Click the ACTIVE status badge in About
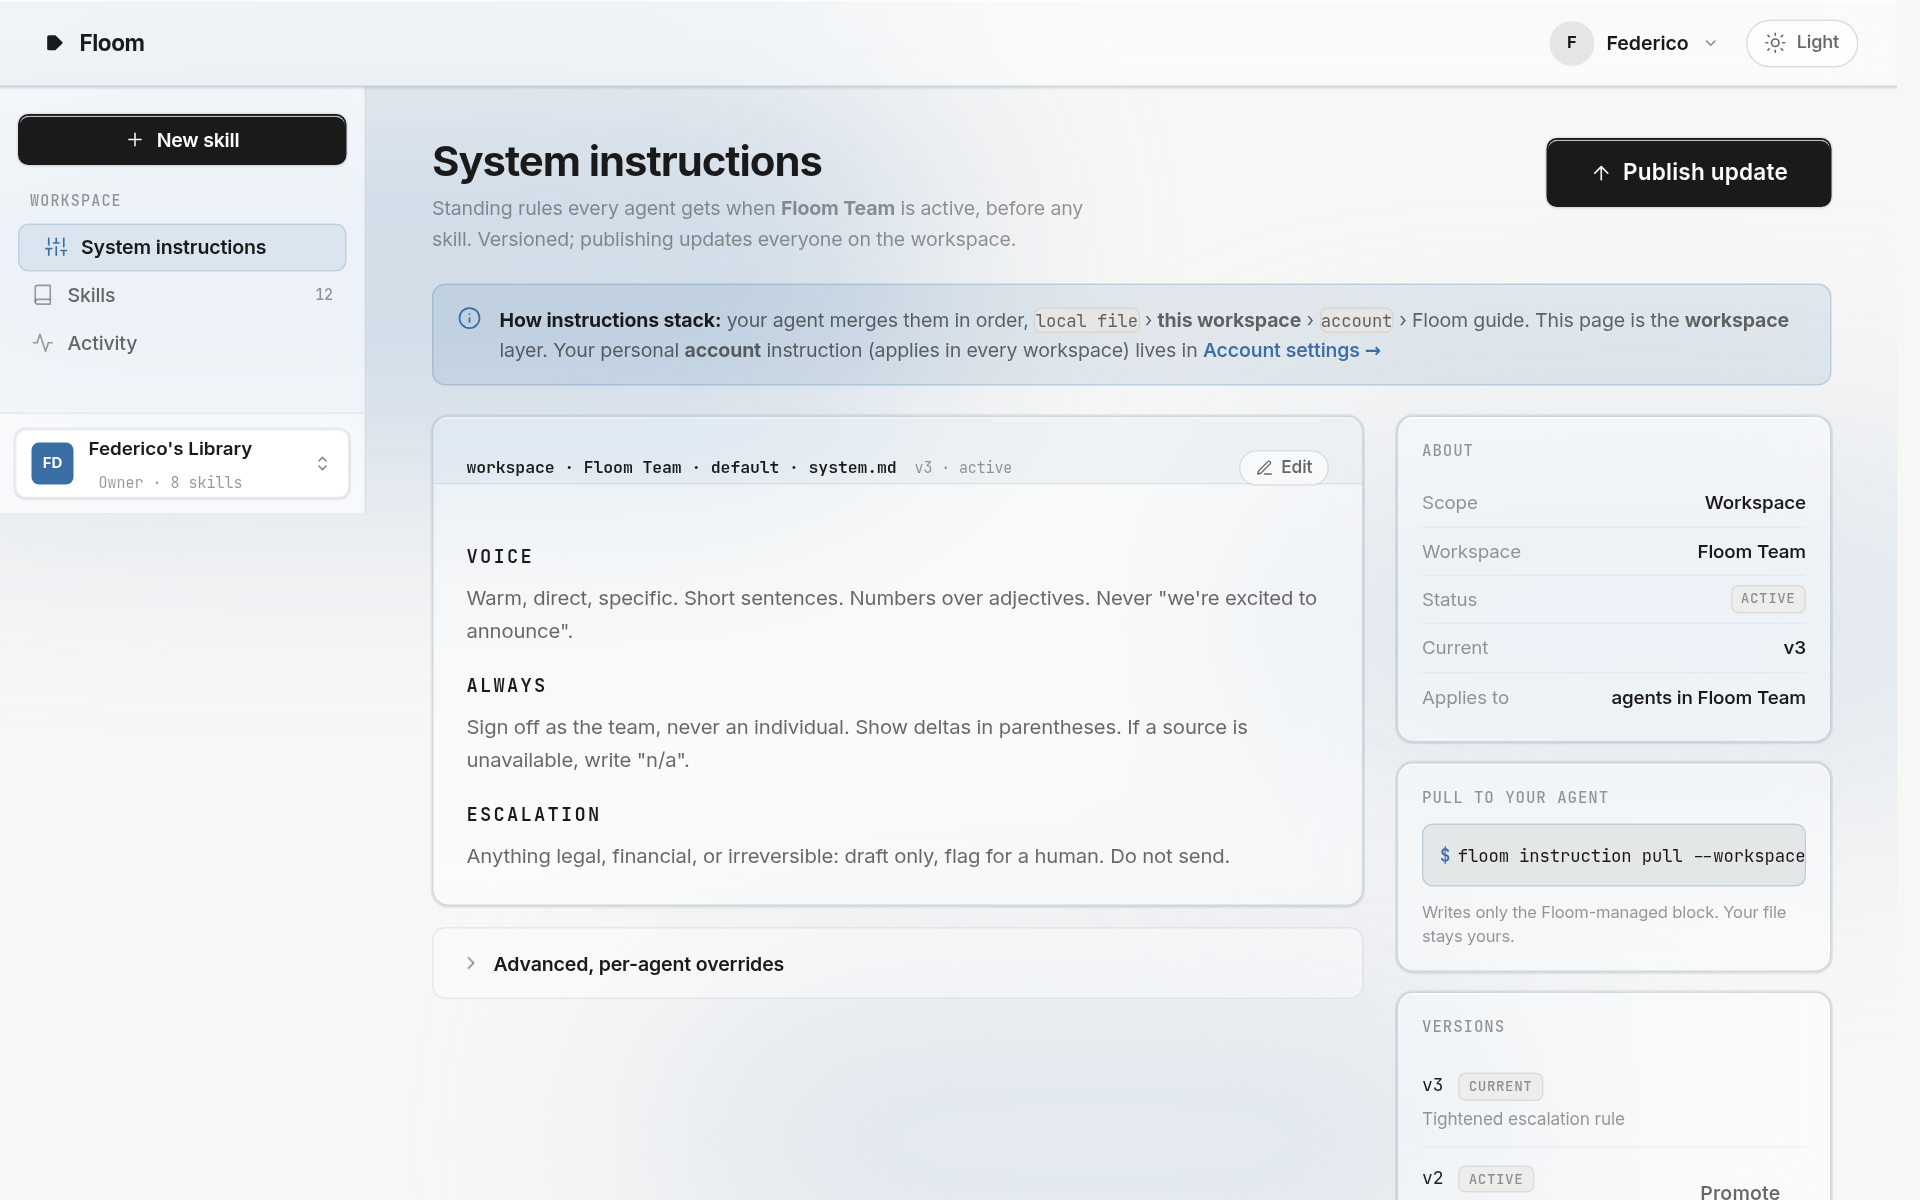1920x1200 pixels. point(1768,599)
